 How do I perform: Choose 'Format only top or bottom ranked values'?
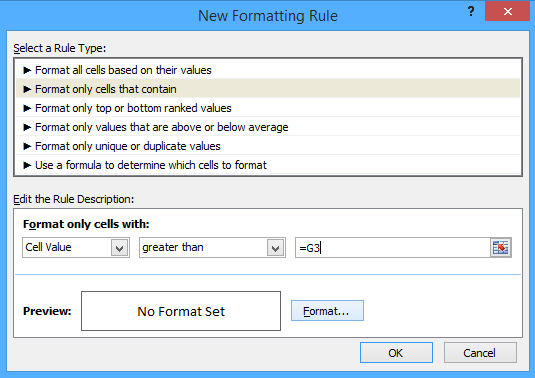click(268, 108)
